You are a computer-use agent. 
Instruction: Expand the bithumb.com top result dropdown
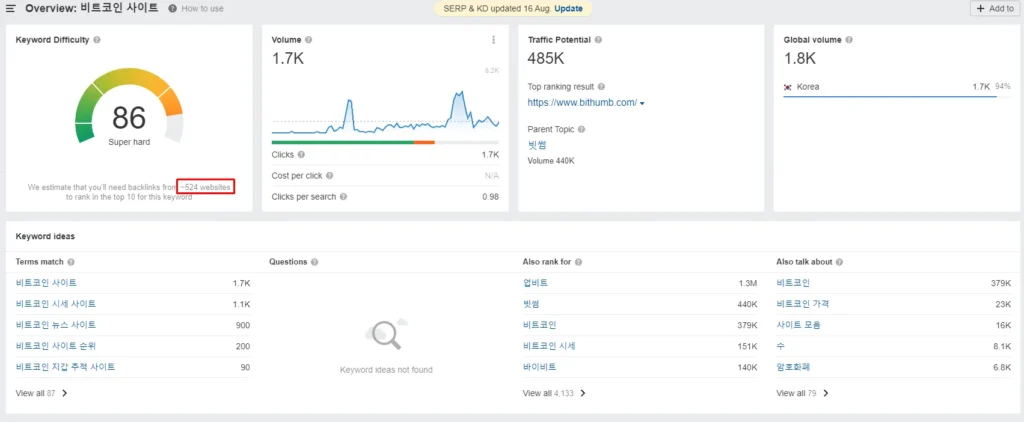tap(642, 103)
